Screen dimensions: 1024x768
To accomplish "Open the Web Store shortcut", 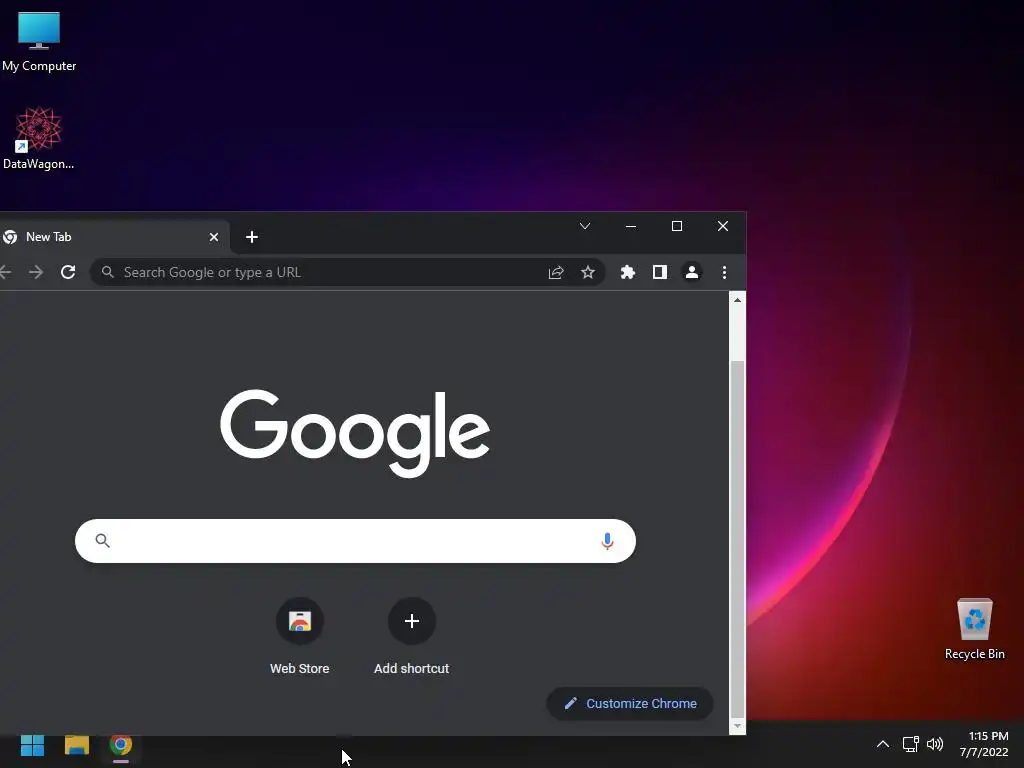I will (300, 636).
